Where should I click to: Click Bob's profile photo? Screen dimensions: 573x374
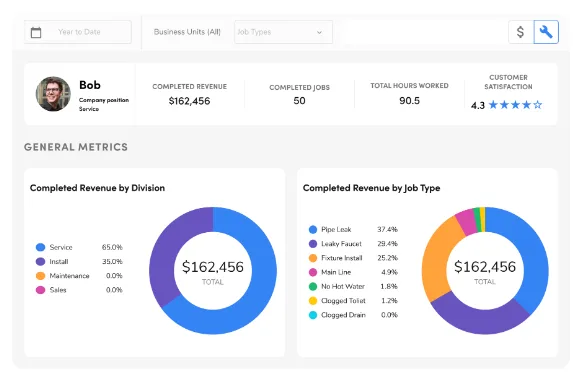coord(53,94)
